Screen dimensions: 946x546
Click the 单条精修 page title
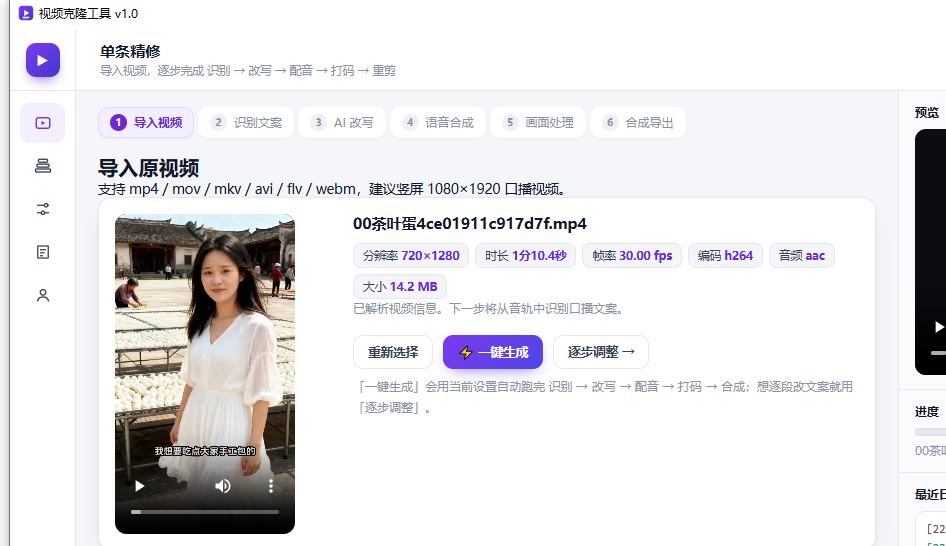[x=130, y=52]
